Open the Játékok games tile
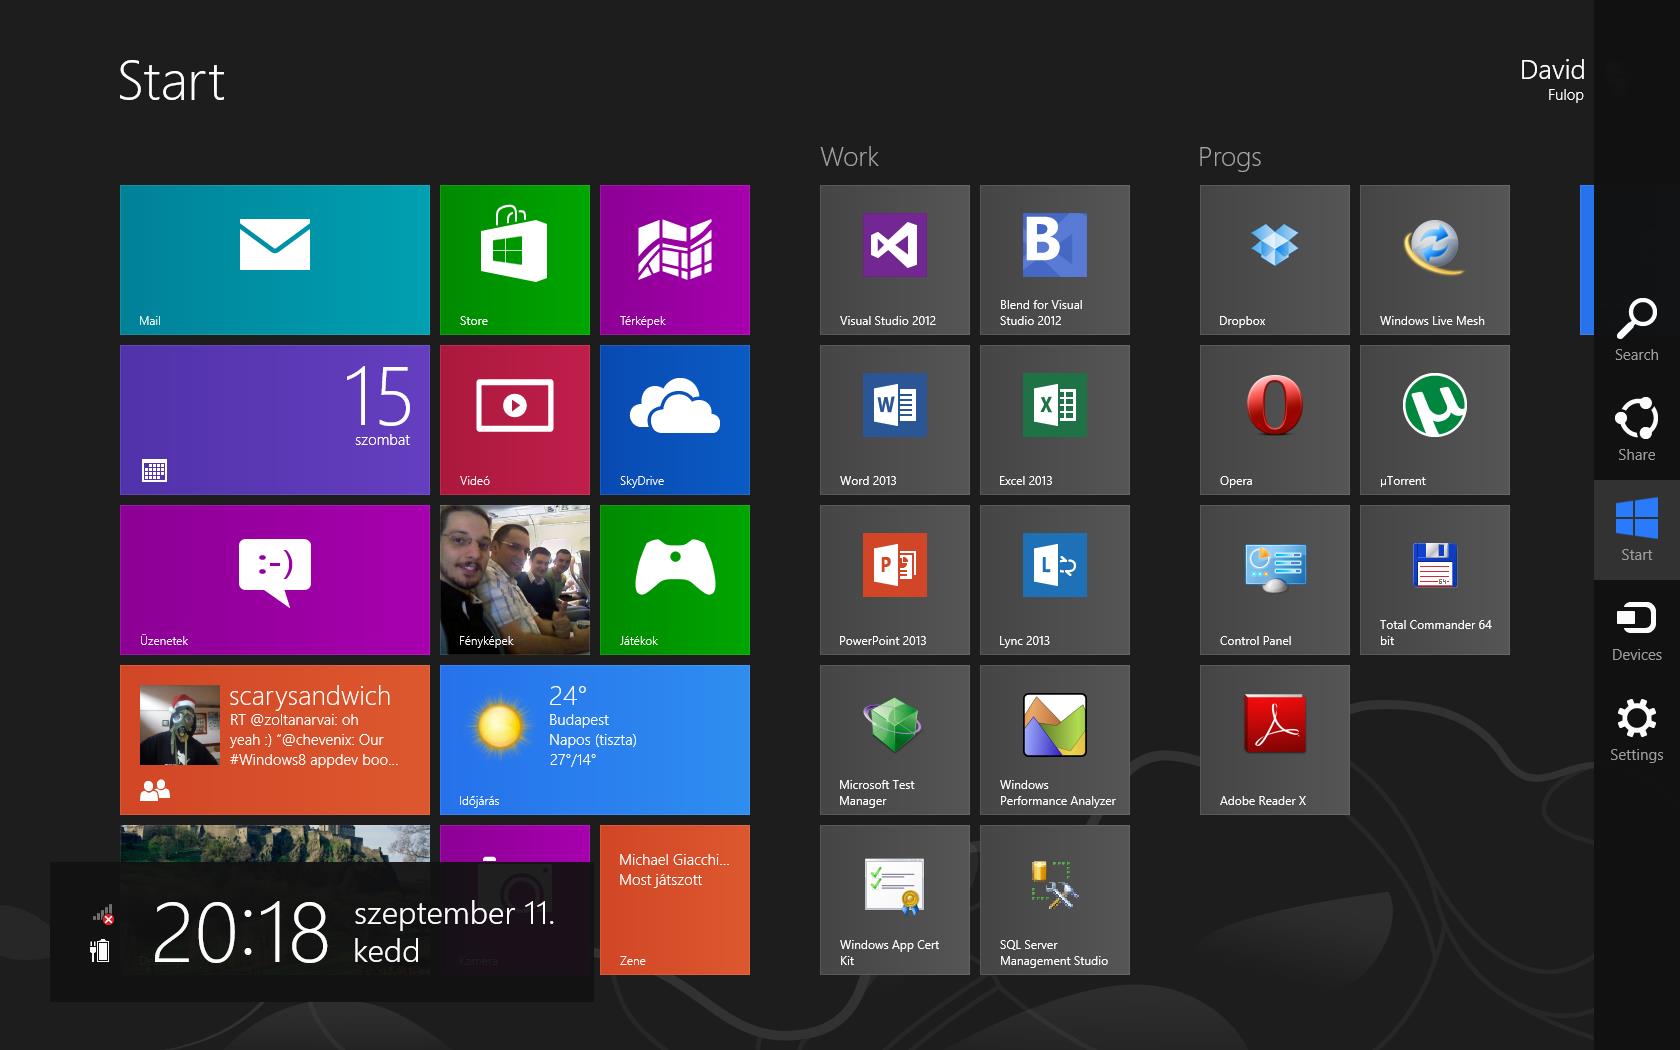 click(x=675, y=580)
